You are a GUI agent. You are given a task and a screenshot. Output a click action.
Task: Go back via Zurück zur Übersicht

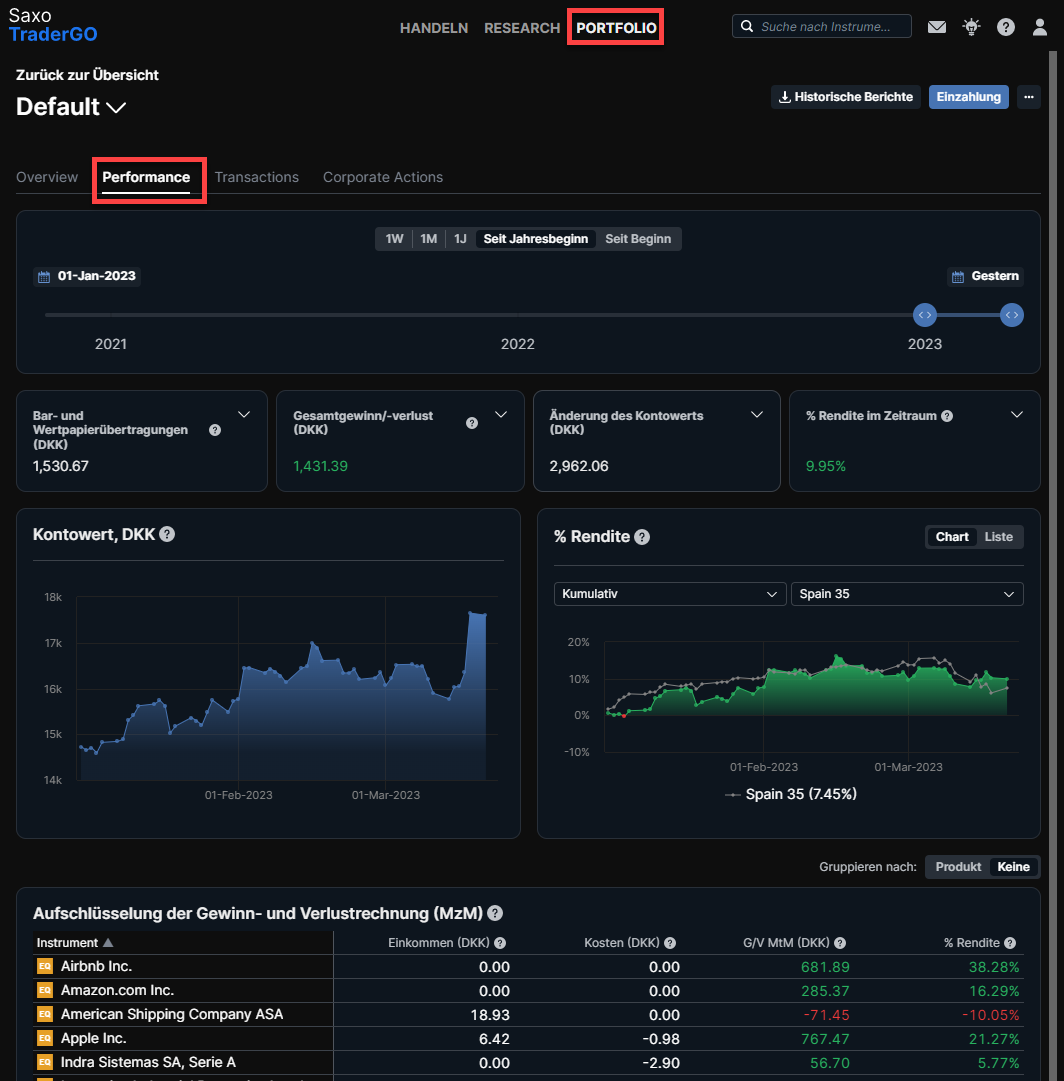pyautogui.click(x=88, y=75)
